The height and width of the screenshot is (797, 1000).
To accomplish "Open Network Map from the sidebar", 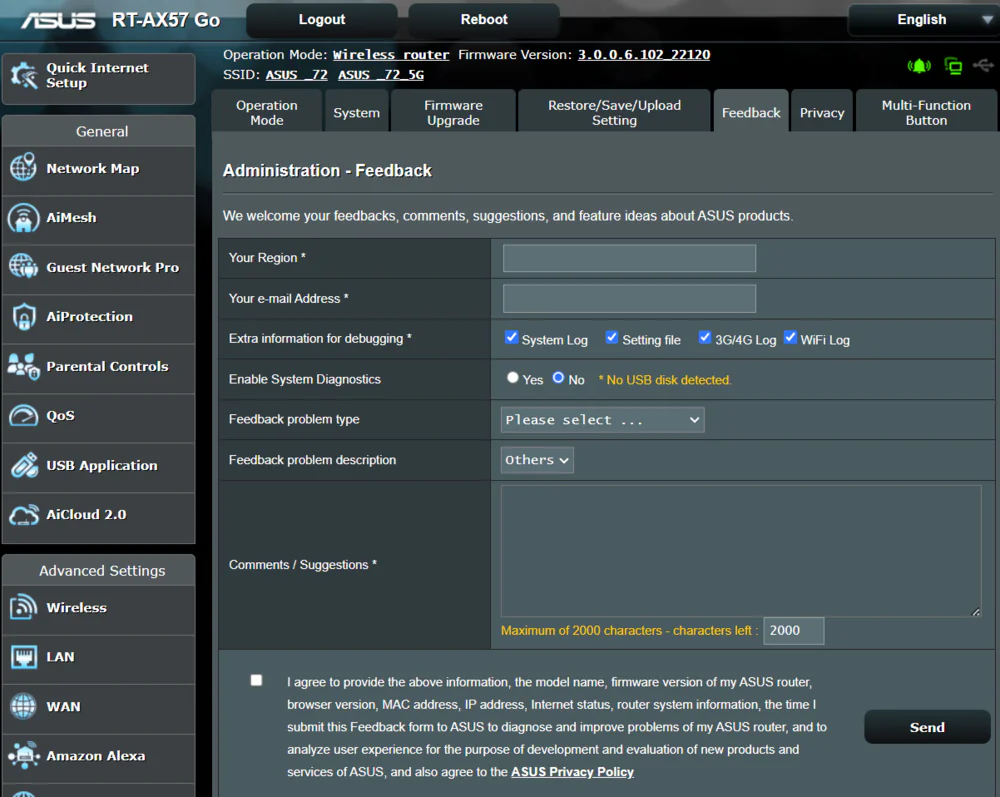I will tap(99, 169).
